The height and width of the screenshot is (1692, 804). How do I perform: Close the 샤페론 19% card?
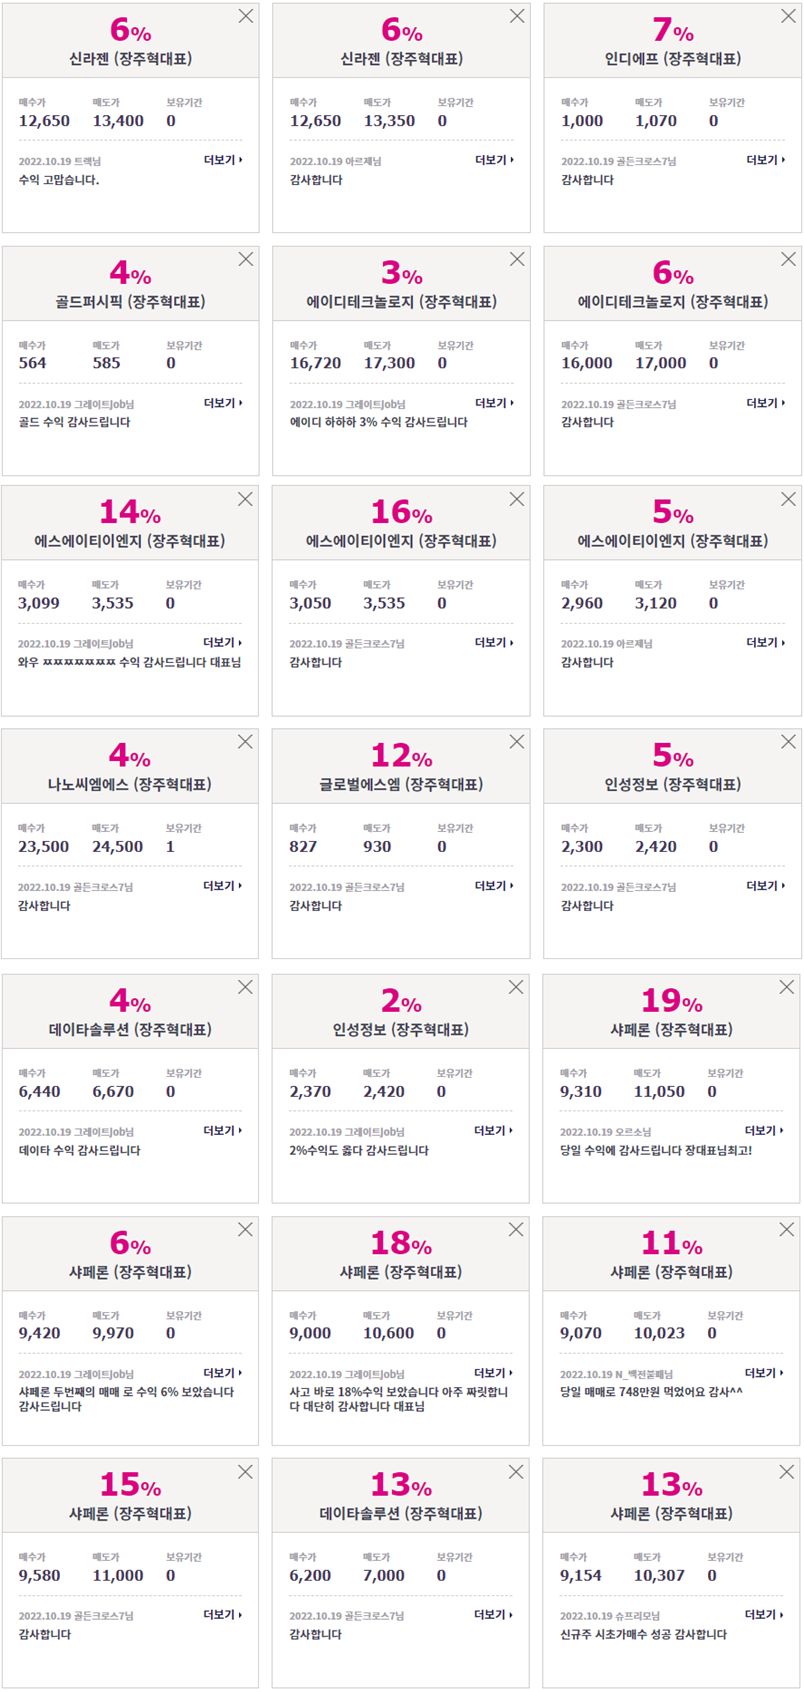point(787,987)
